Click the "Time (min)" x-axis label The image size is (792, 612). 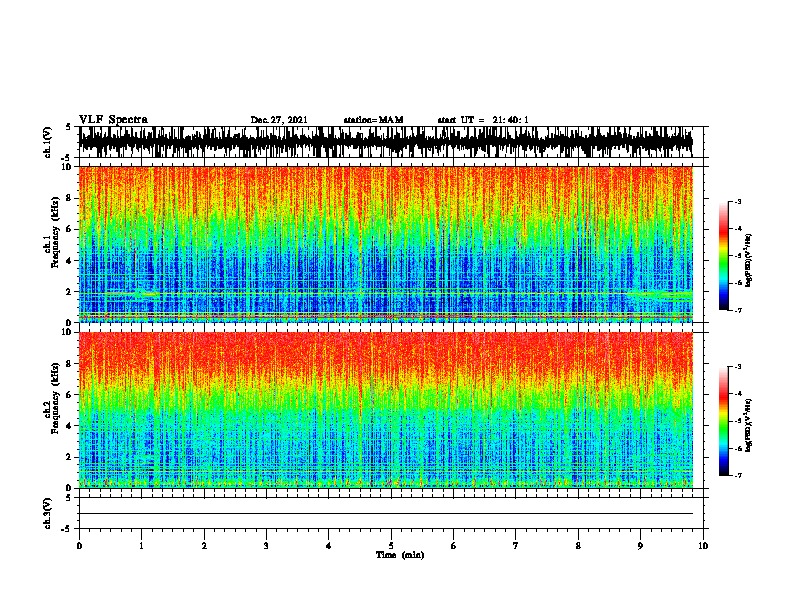400,555
